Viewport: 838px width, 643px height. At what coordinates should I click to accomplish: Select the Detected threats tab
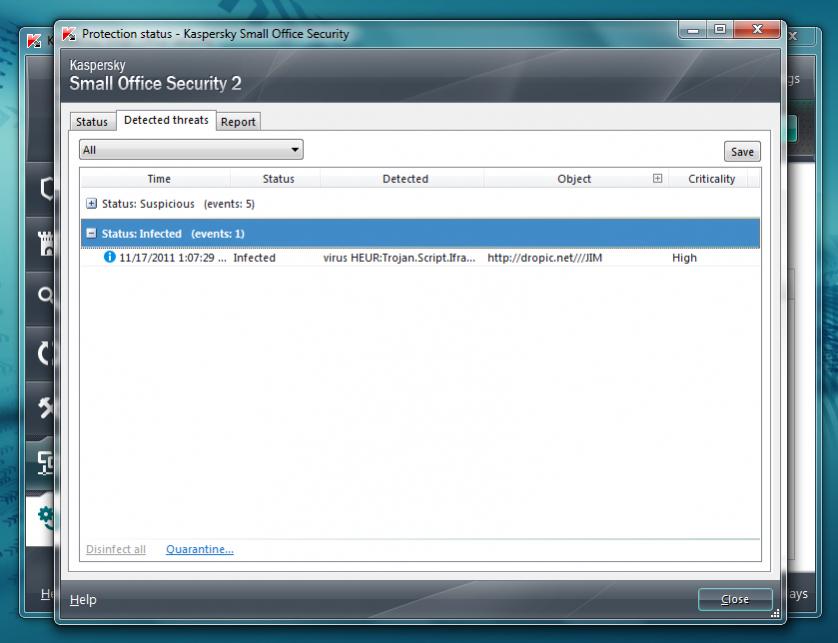[166, 120]
